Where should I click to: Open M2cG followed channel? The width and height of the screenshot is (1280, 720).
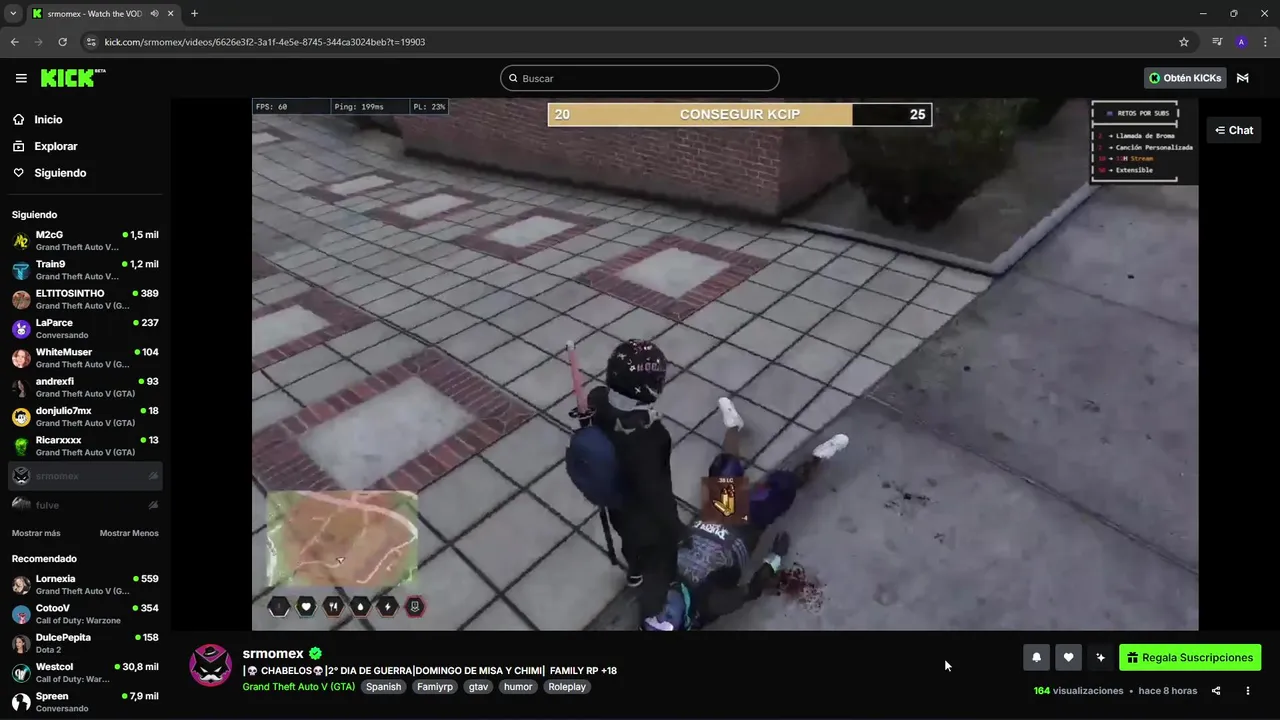(85, 241)
